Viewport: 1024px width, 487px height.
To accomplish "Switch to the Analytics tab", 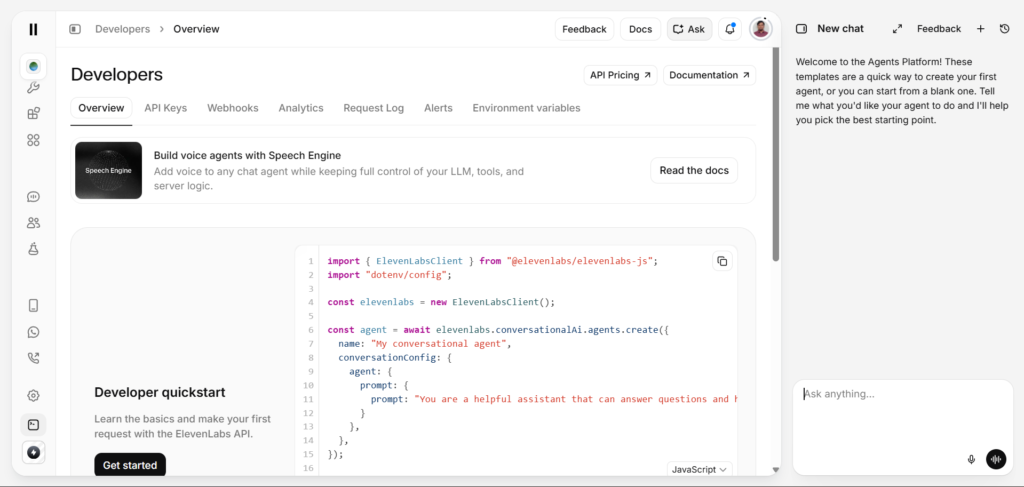I will pos(301,108).
